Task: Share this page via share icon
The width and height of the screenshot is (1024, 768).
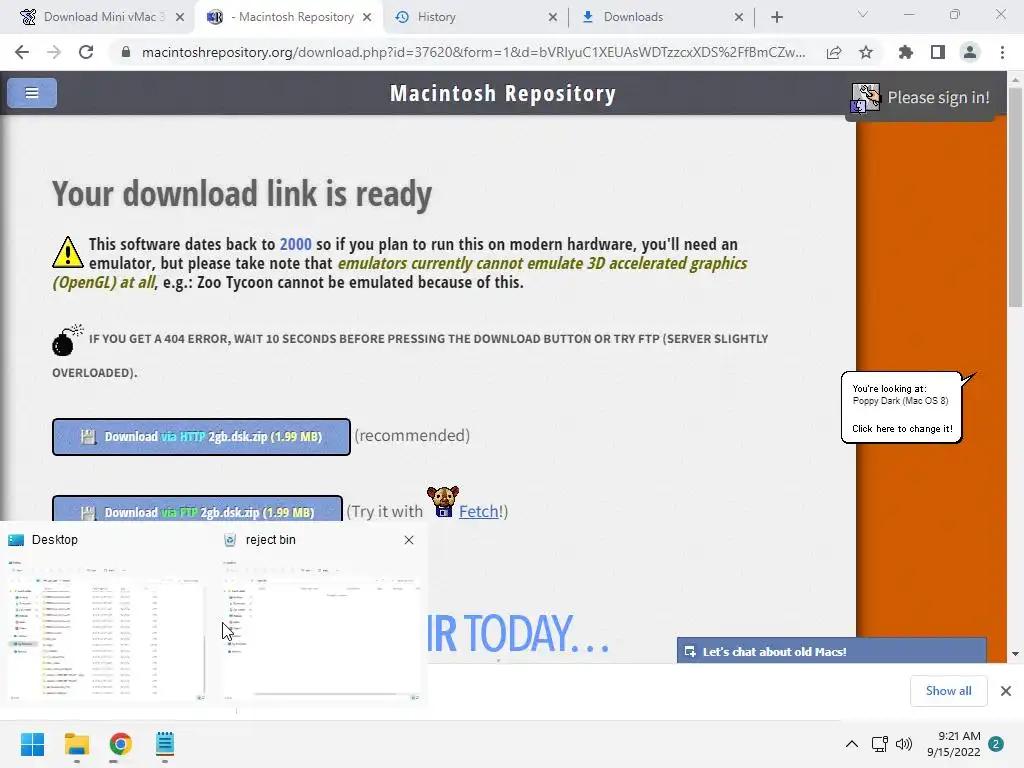Action: (834, 52)
